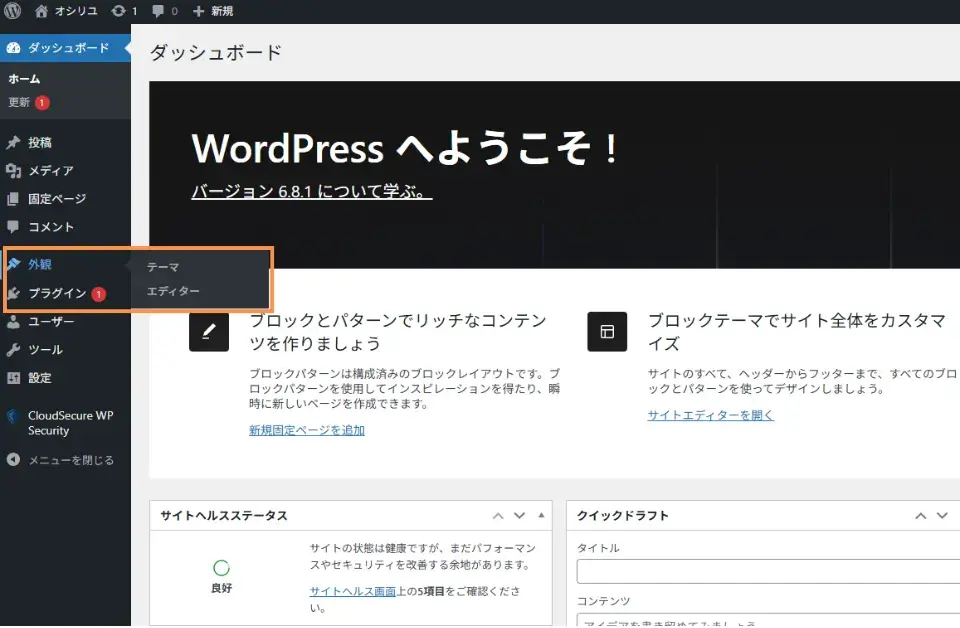Screen dimensions: 960x628
Task: Click the 良好 site health circle indicator
Action: (x=221, y=568)
